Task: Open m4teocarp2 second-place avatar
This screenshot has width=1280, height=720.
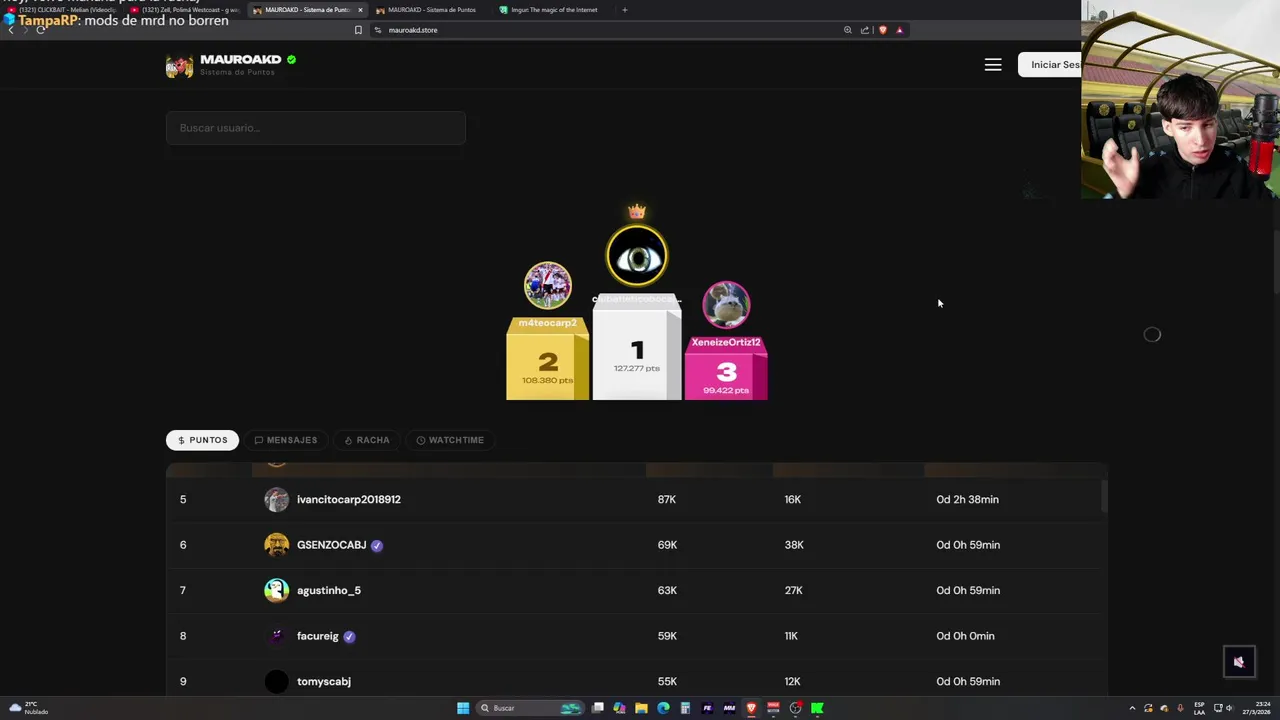Action: (x=548, y=286)
